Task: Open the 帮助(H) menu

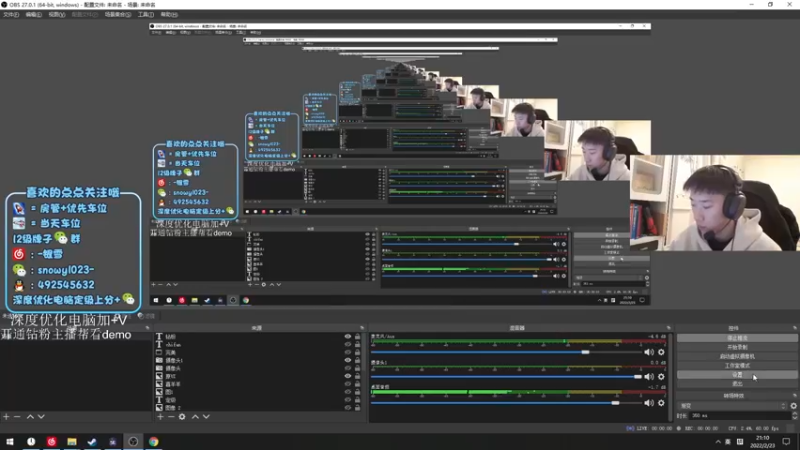Action: point(169,14)
